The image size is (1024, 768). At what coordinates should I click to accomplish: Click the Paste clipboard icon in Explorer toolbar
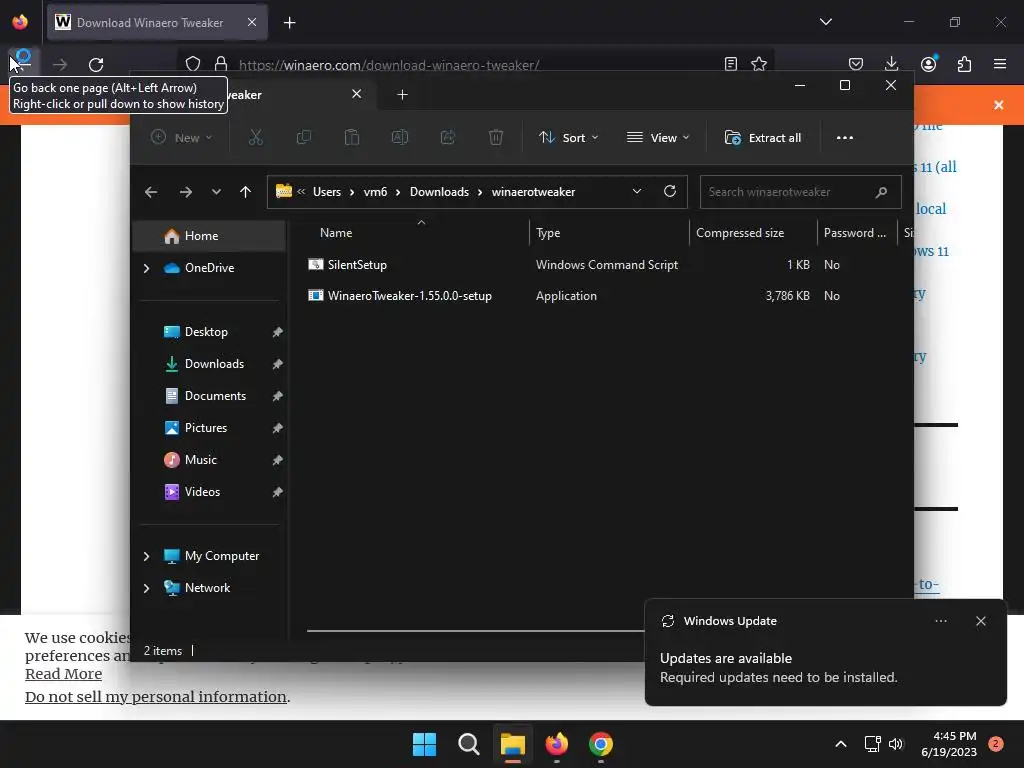tap(352, 138)
